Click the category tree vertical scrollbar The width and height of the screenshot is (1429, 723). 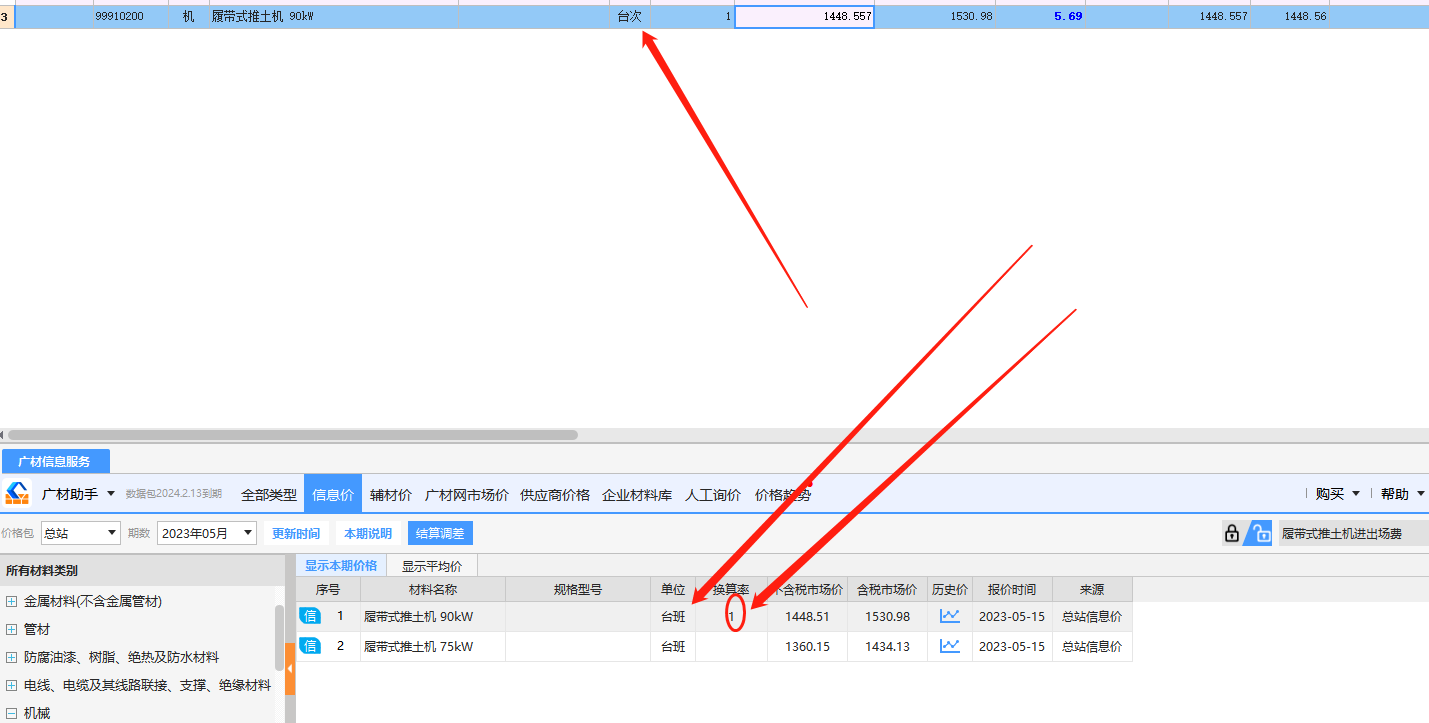[x=279, y=637]
